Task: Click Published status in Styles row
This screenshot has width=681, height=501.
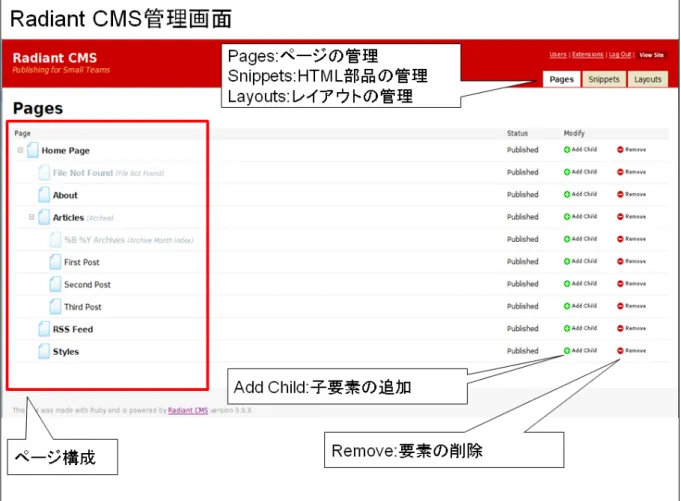Action: click(x=522, y=351)
